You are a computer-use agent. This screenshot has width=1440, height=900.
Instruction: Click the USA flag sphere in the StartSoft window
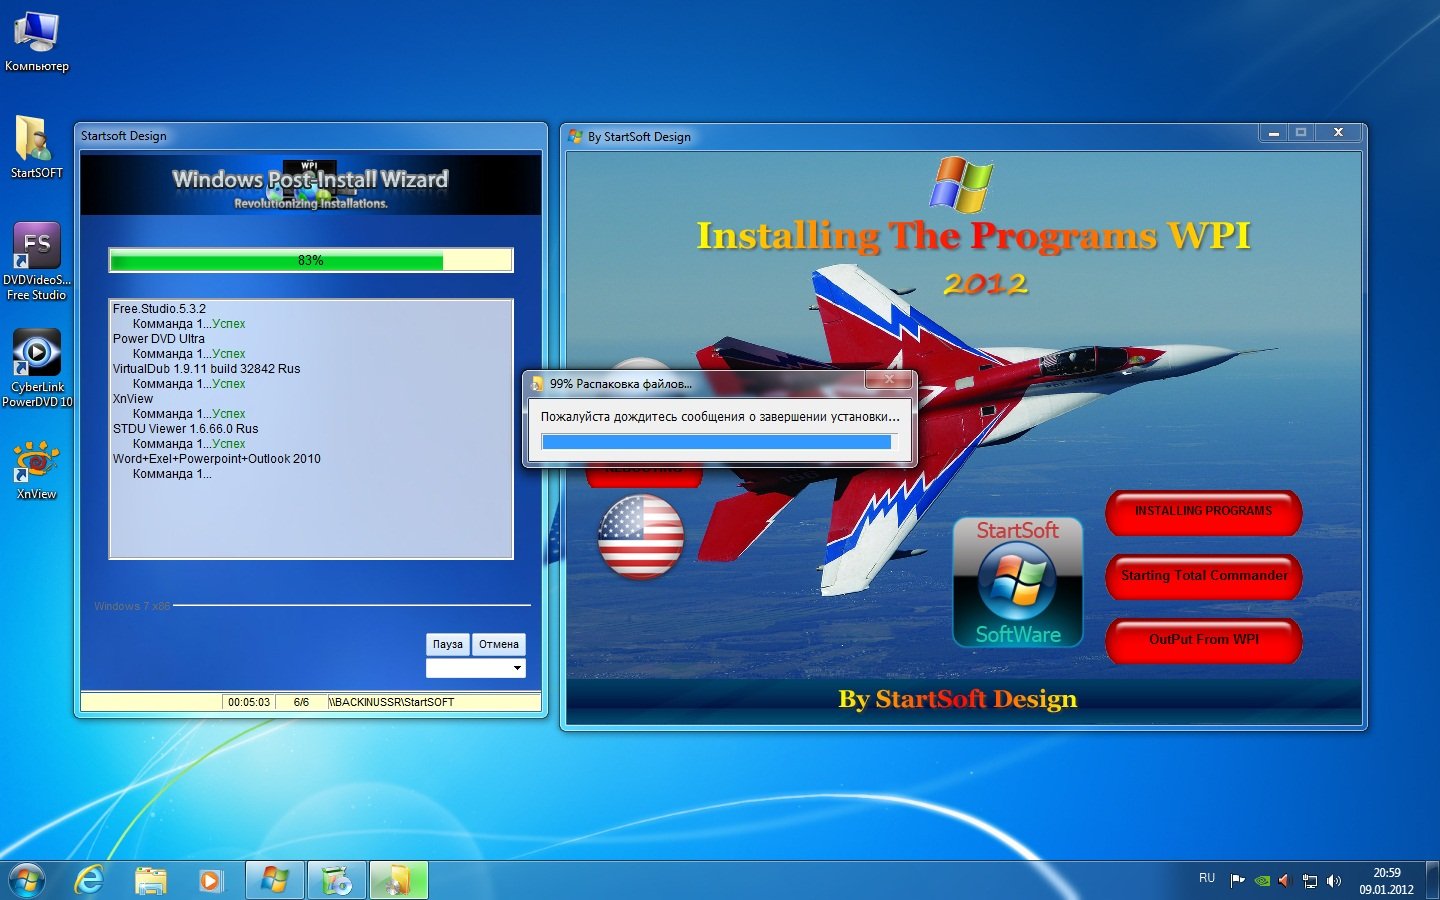point(641,537)
